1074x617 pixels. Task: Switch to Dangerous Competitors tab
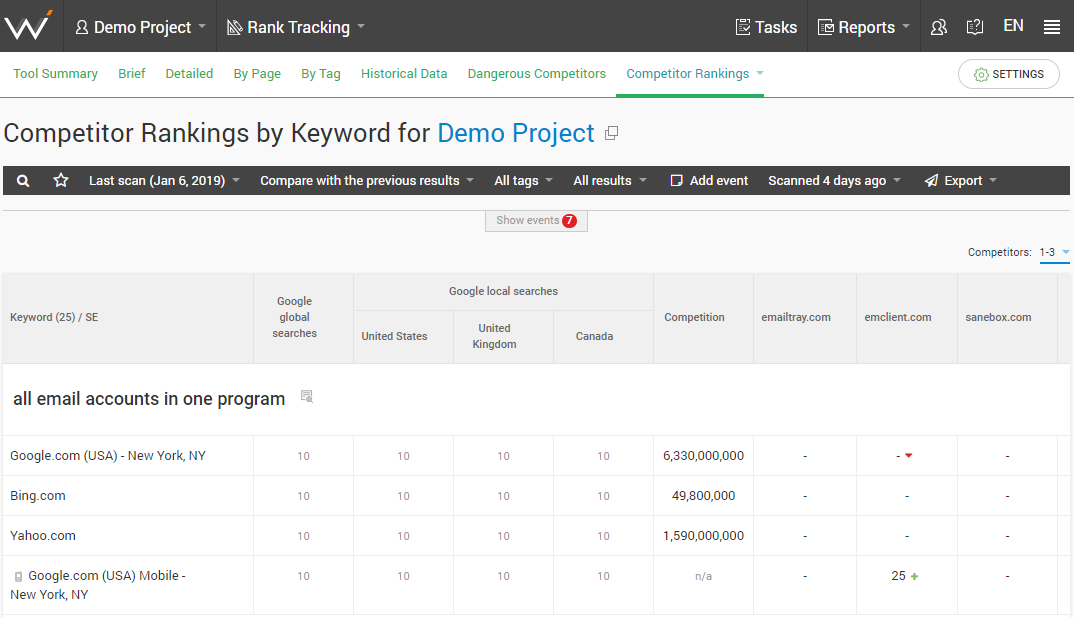click(x=536, y=73)
